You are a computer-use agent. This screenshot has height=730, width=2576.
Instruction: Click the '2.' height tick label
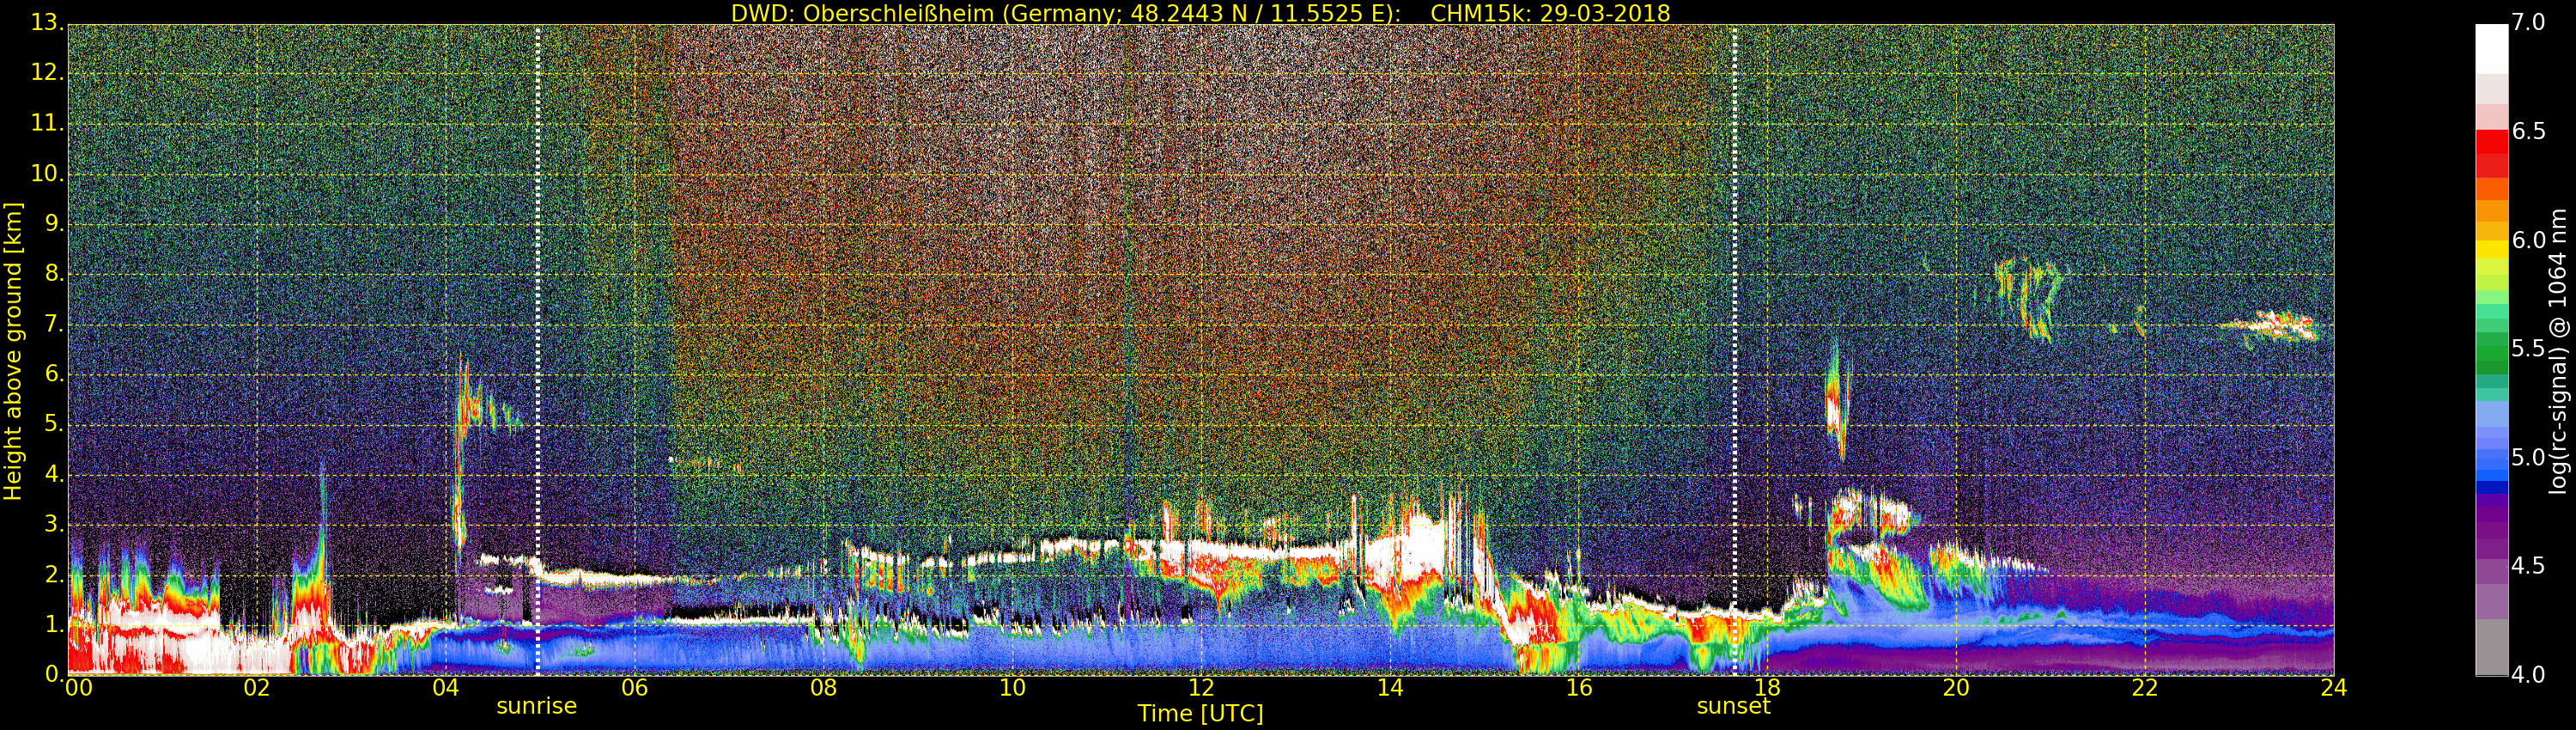click(x=54, y=574)
